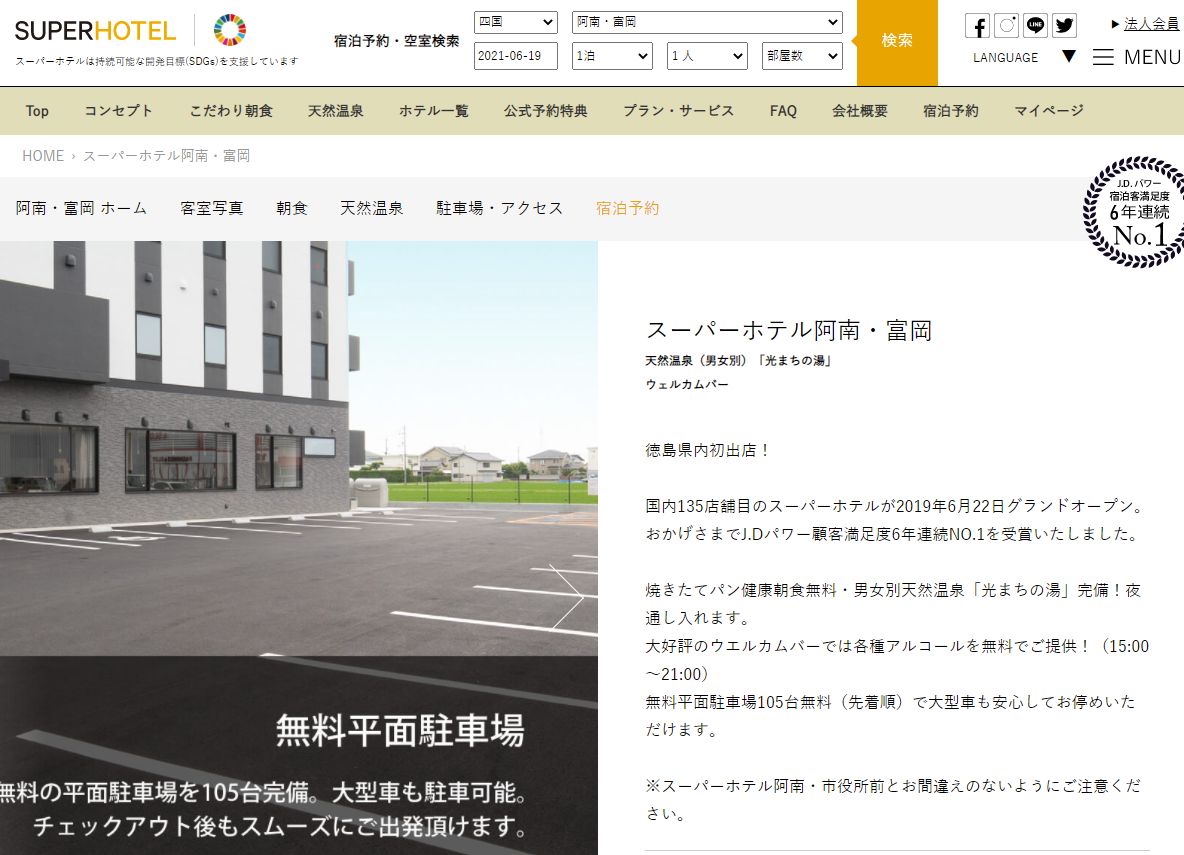The image size is (1184, 855).
Task: Click the check-in date field 2021-06-19
Action: pyautogui.click(x=516, y=56)
